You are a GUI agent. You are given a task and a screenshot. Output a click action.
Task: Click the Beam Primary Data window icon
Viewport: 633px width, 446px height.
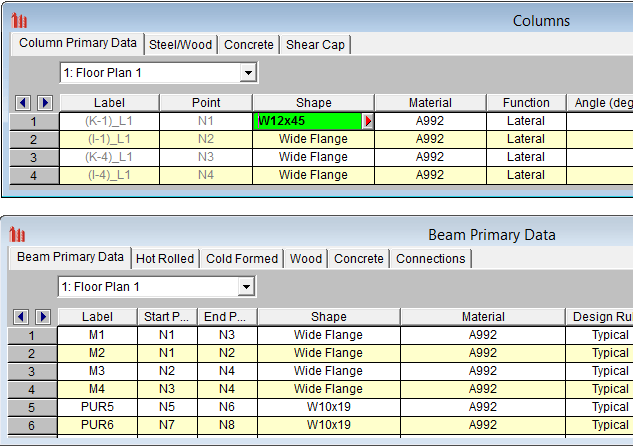coord(17,235)
